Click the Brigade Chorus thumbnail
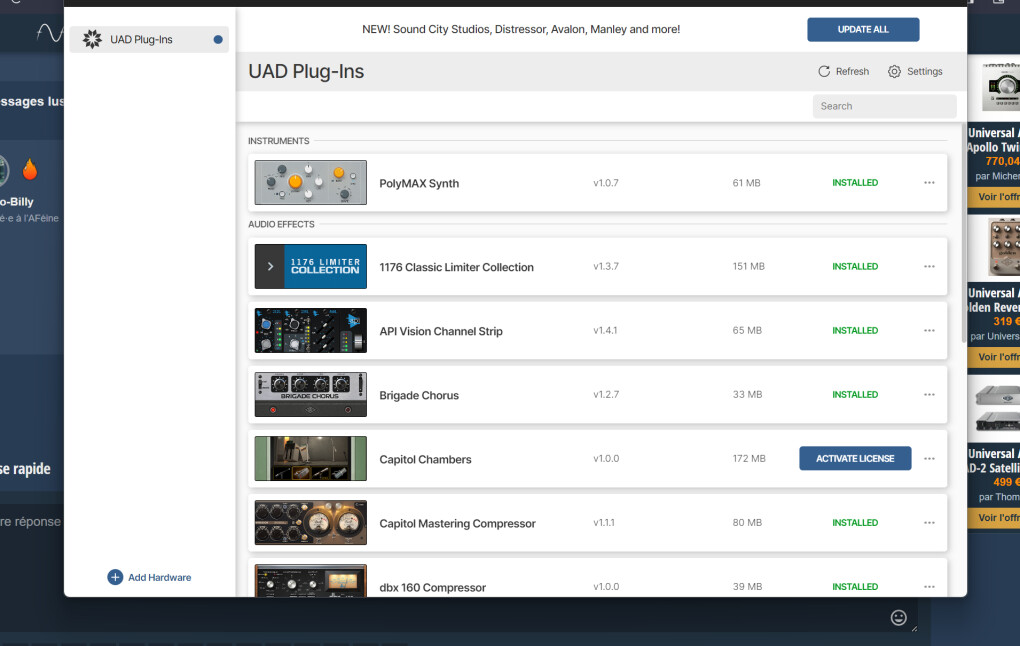Image resolution: width=1020 pixels, height=646 pixels. [310, 395]
